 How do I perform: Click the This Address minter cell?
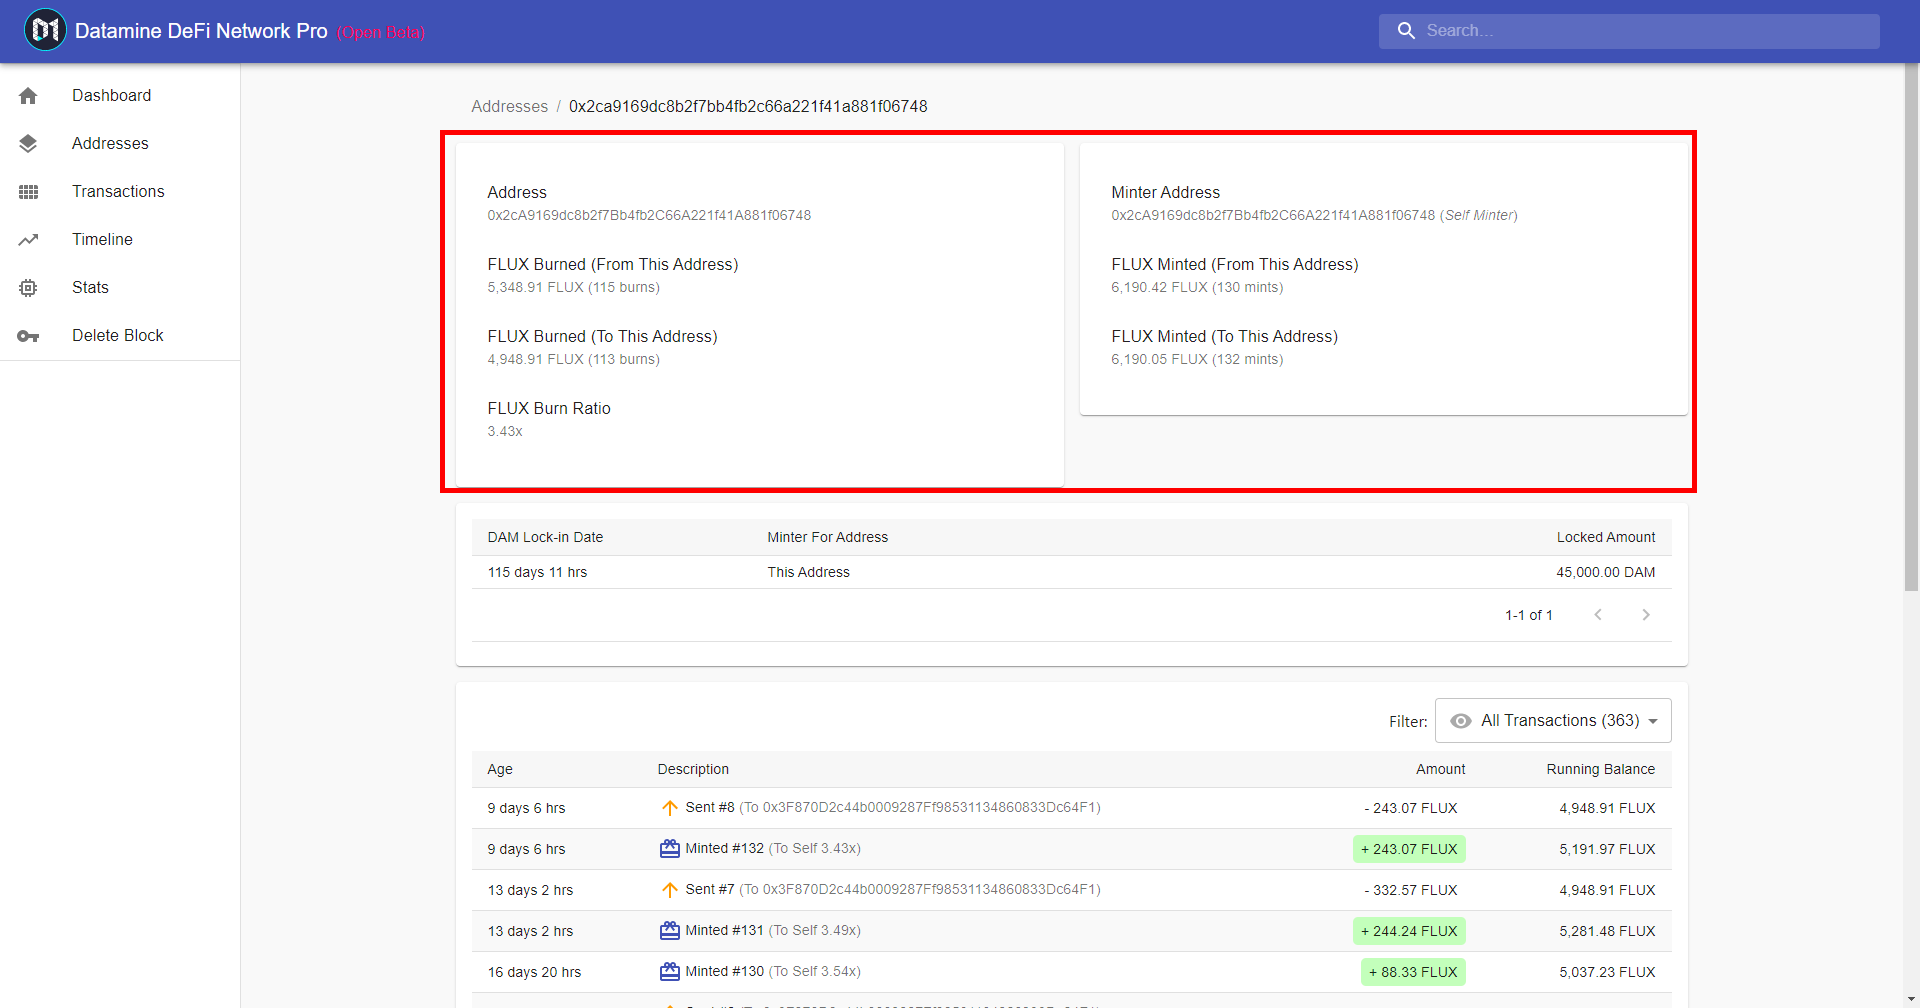tap(809, 573)
